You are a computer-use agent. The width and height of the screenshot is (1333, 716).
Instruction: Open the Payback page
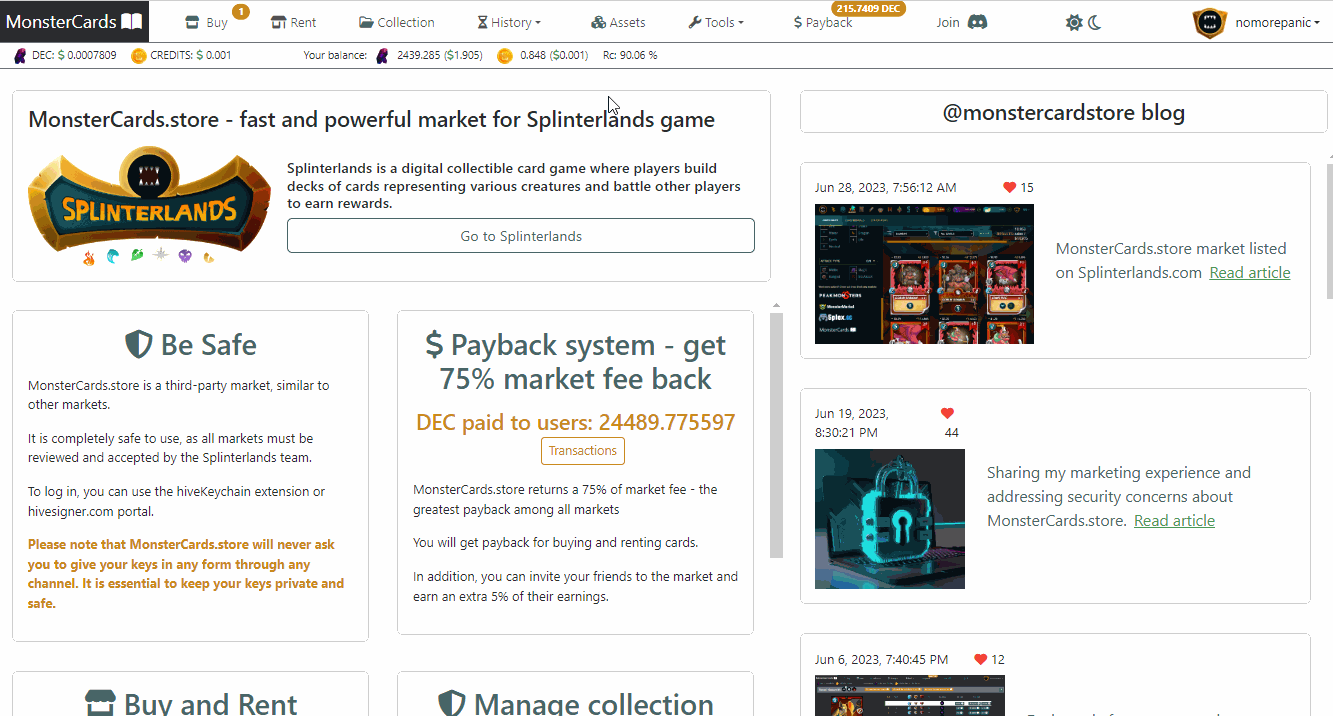click(x=823, y=22)
